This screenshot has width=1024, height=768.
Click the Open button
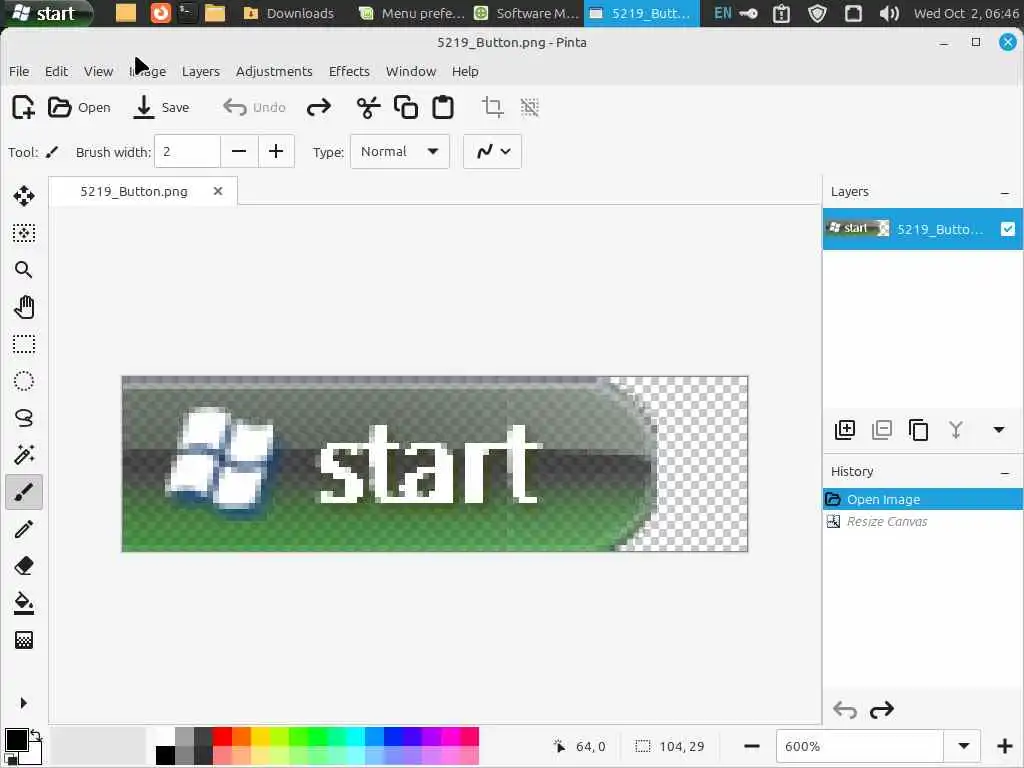pyautogui.click(x=79, y=107)
